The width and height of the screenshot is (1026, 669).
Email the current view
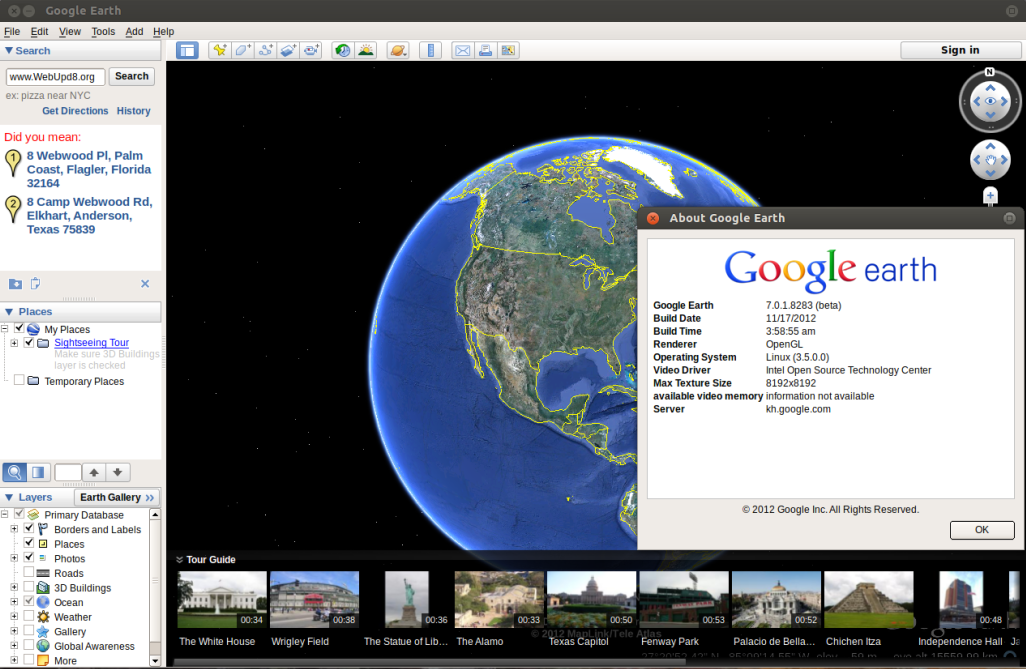point(463,50)
